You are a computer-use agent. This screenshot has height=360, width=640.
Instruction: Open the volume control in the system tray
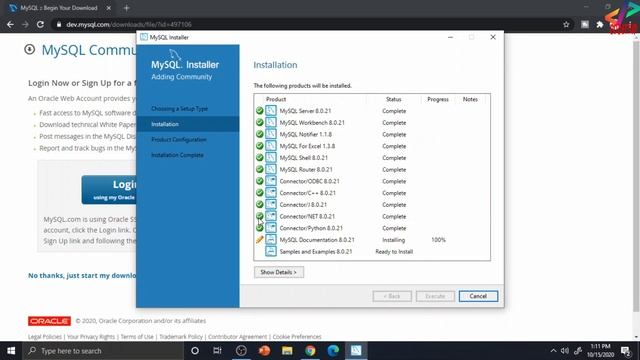(565, 351)
